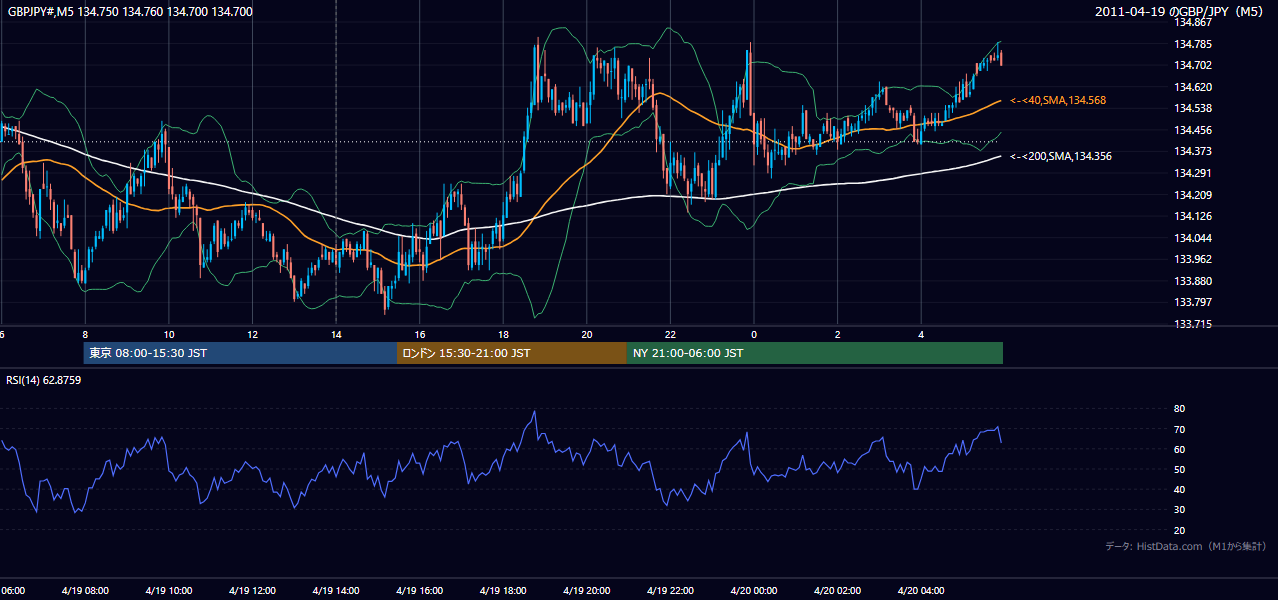
Task: Click hour label 22 under the price chart
Action: point(670,335)
